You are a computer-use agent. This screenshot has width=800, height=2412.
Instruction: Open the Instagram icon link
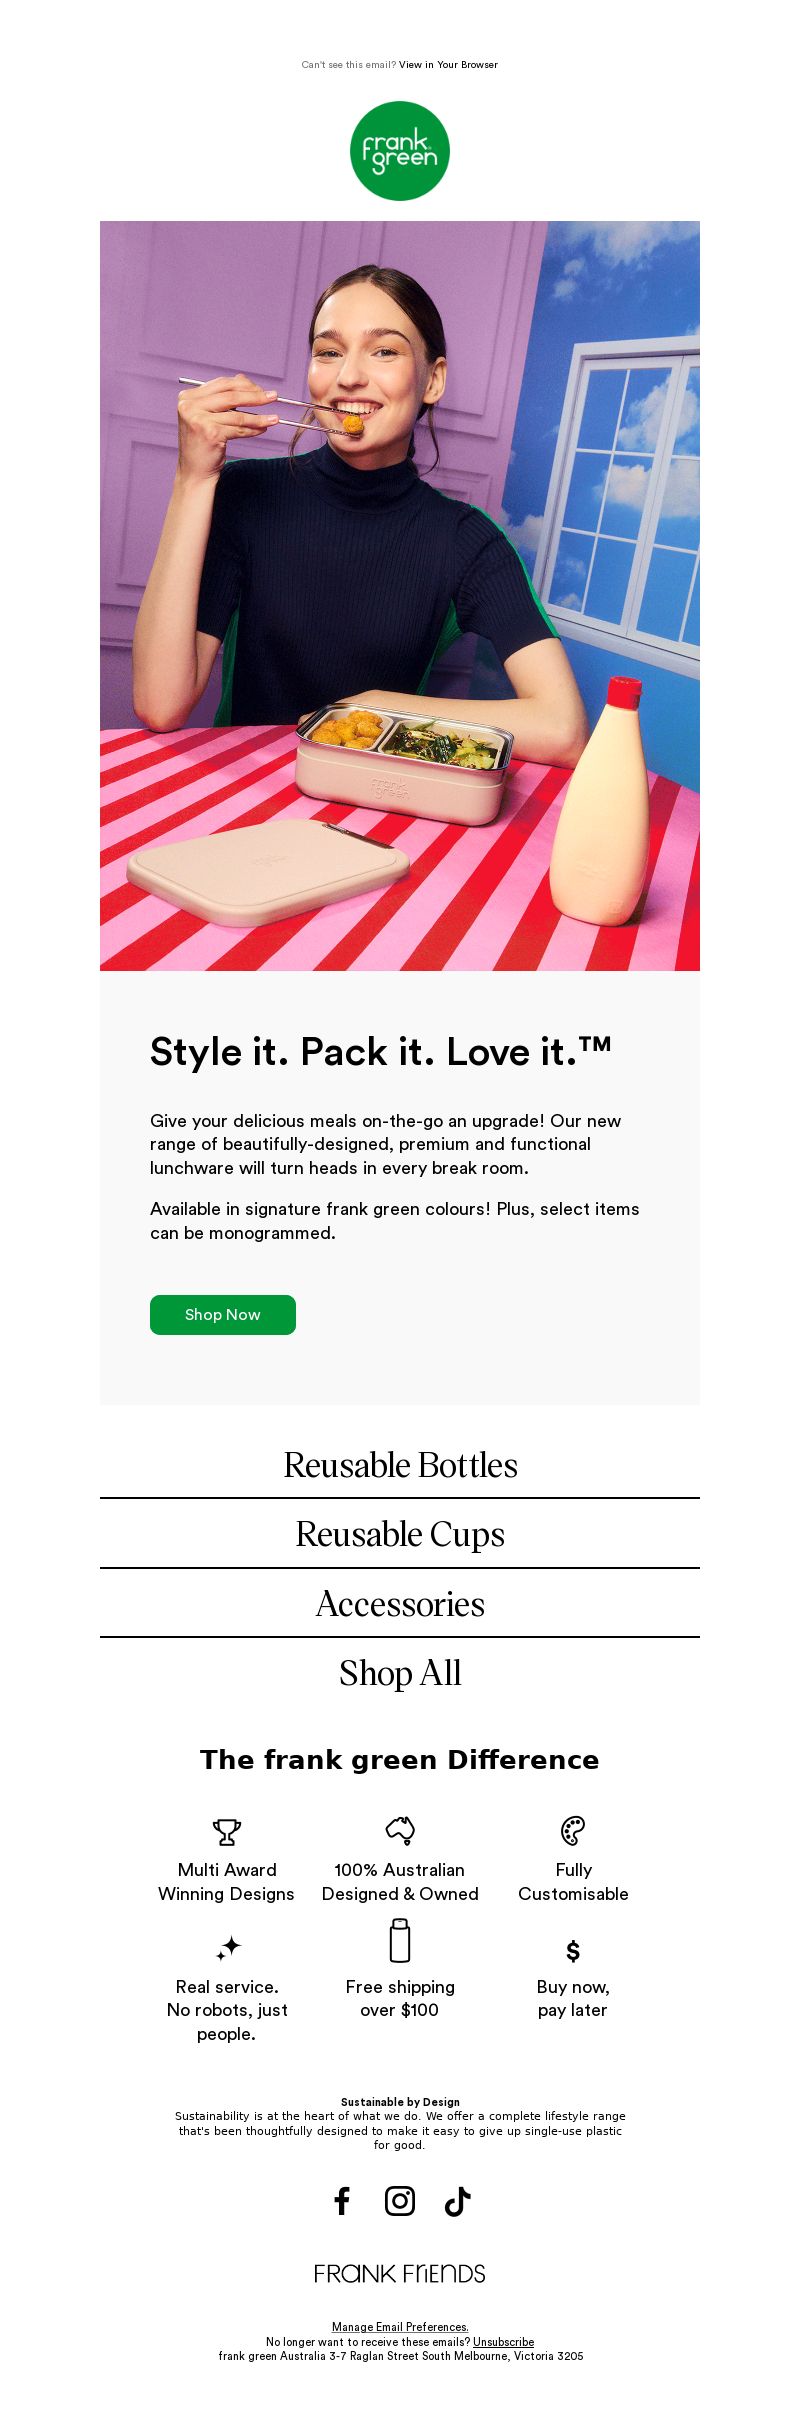(400, 2201)
